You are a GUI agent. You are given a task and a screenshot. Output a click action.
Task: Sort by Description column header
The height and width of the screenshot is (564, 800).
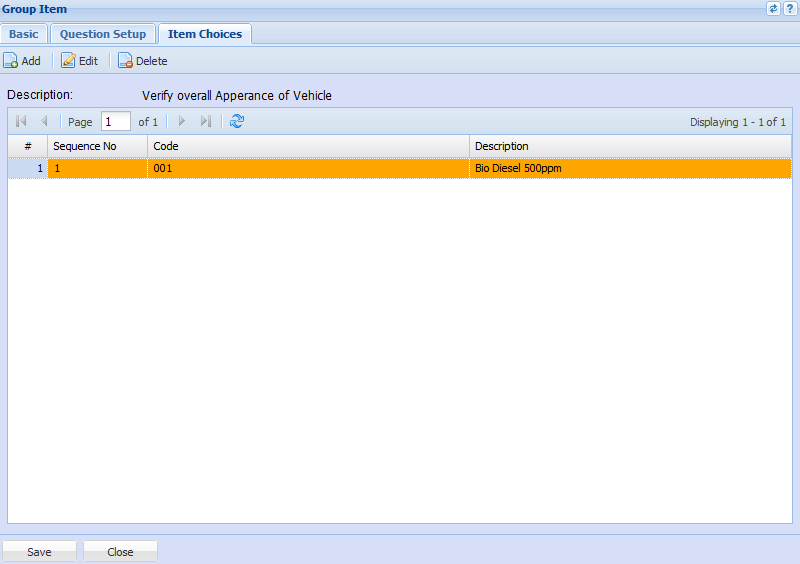[630, 146]
